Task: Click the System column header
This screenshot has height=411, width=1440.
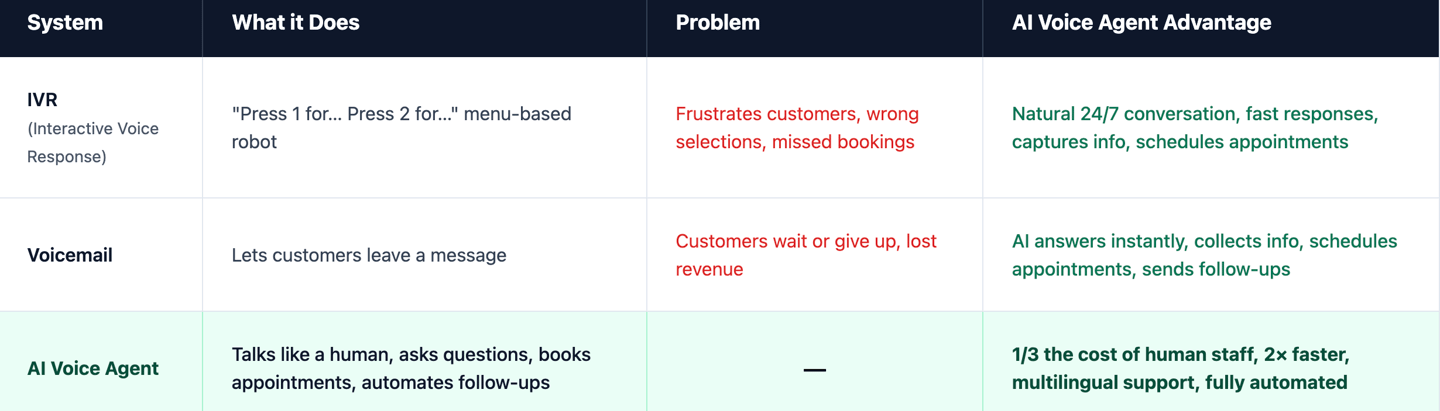Action: click(65, 23)
